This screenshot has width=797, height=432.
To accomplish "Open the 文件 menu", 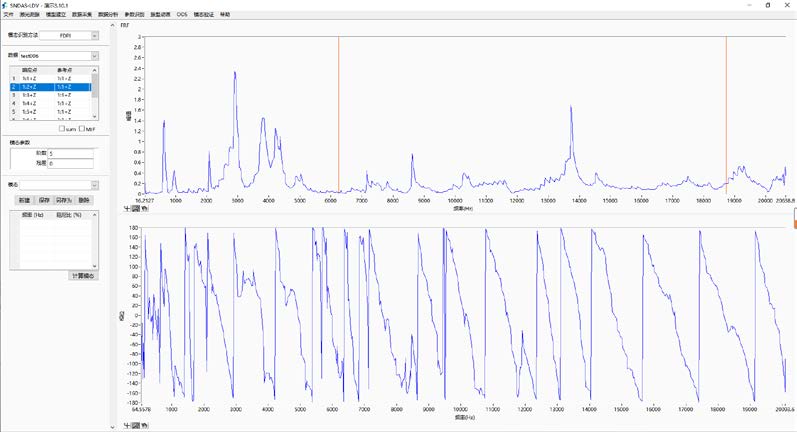I will pos(9,15).
